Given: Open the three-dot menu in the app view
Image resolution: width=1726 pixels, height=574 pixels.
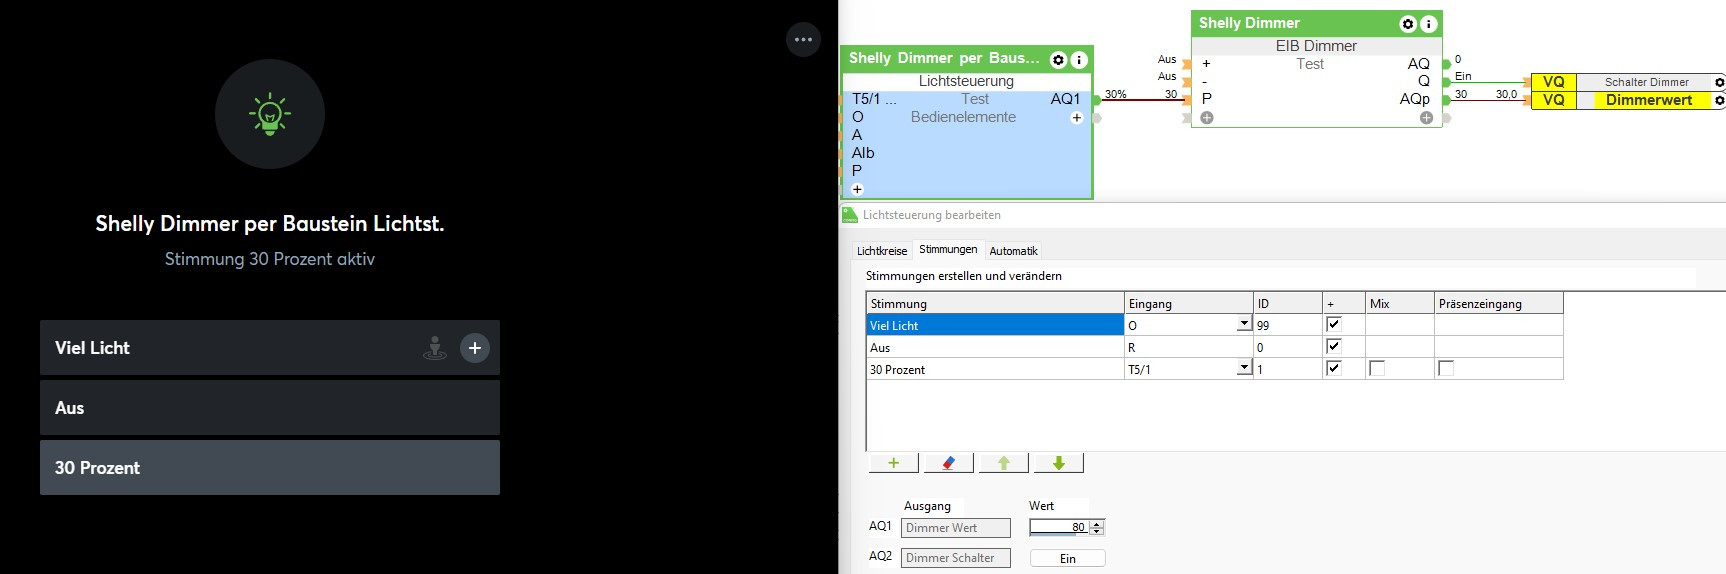Looking at the screenshot, I should coord(803,40).
